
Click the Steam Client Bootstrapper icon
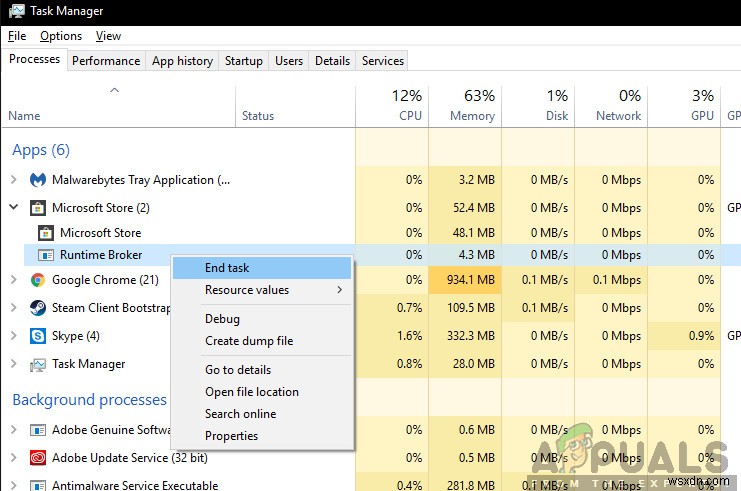click(38, 308)
